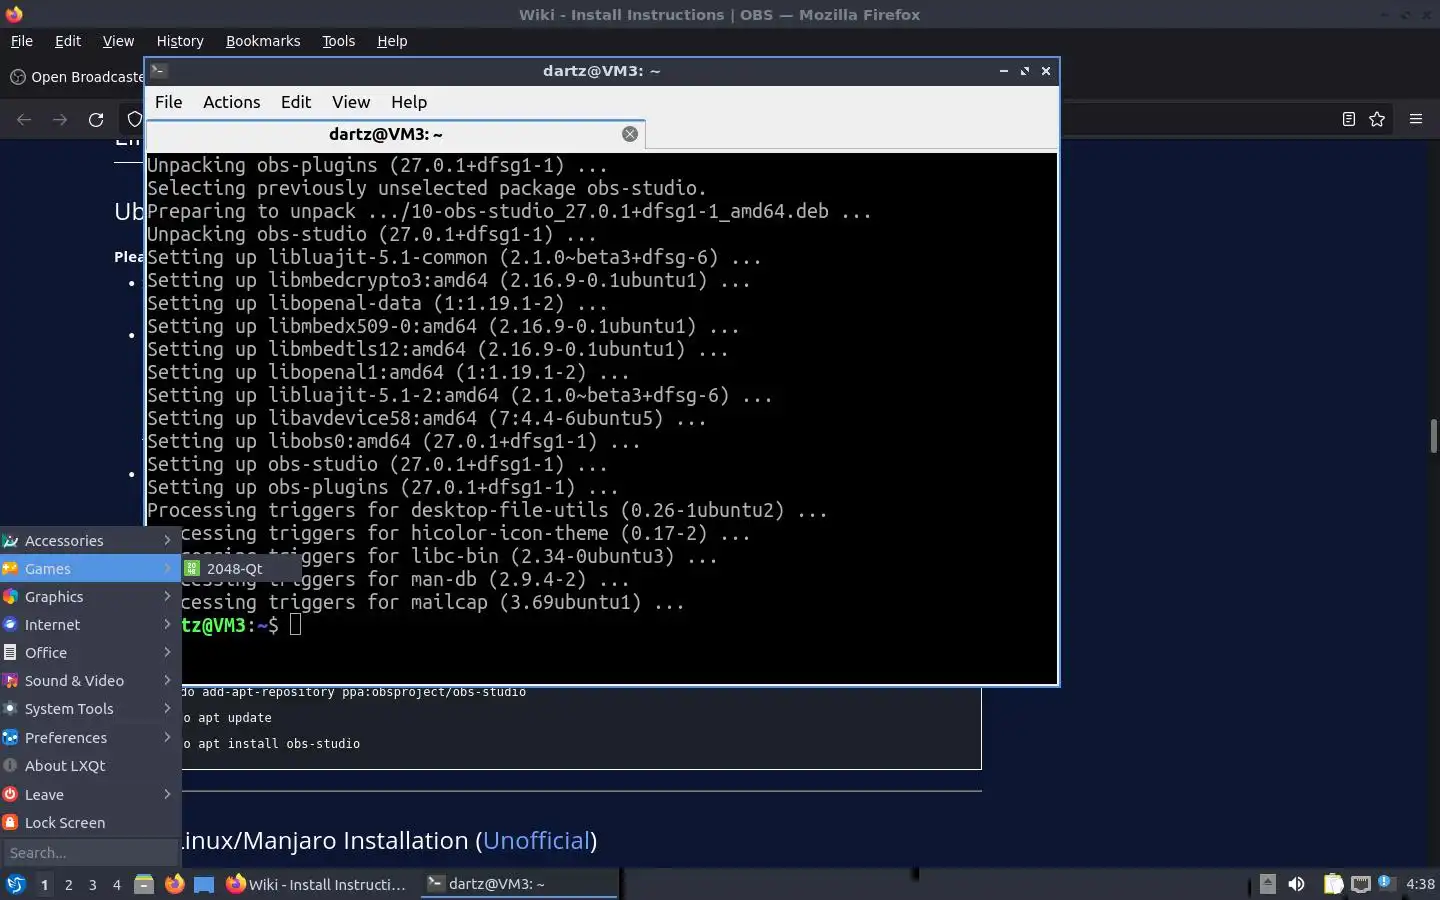Switch to virtual desktop 3
This screenshot has width=1440, height=900.
click(x=92, y=884)
